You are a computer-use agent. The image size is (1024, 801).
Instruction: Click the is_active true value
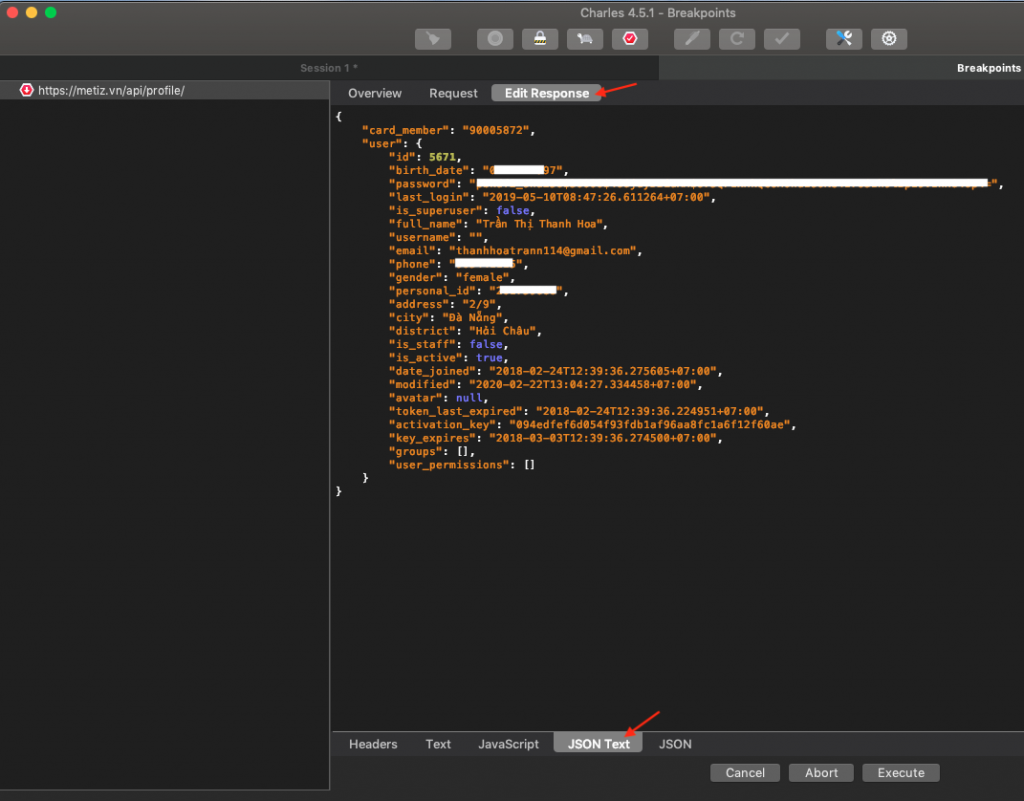tap(489, 358)
